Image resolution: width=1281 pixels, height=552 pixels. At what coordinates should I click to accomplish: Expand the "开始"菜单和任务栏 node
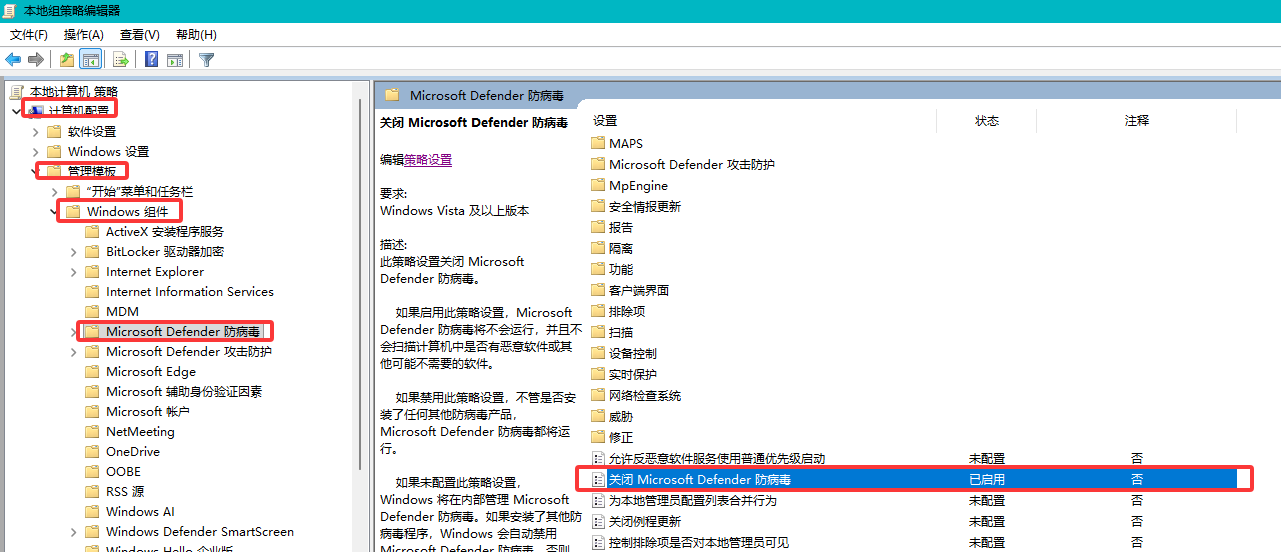pos(55,191)
